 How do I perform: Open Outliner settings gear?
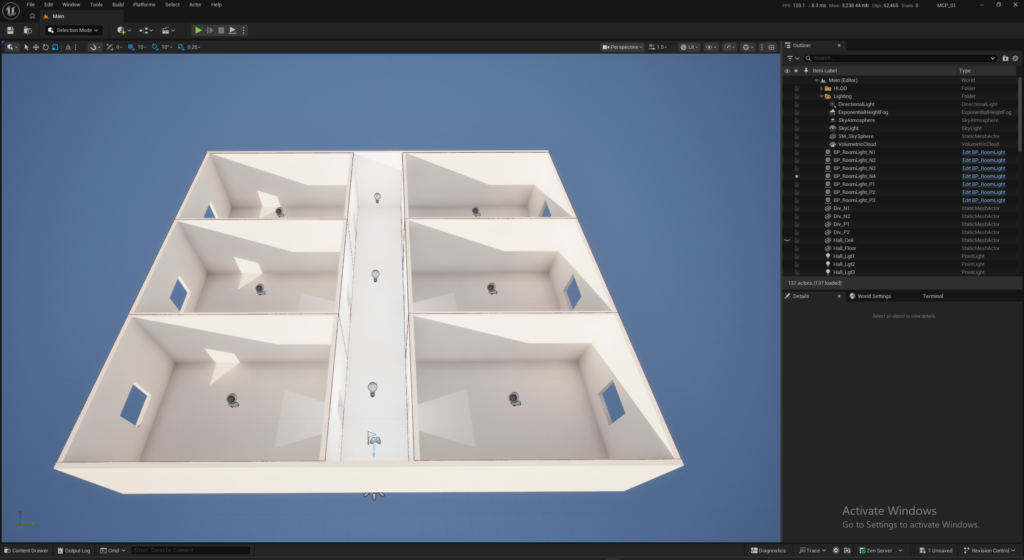pos(1015,58)
